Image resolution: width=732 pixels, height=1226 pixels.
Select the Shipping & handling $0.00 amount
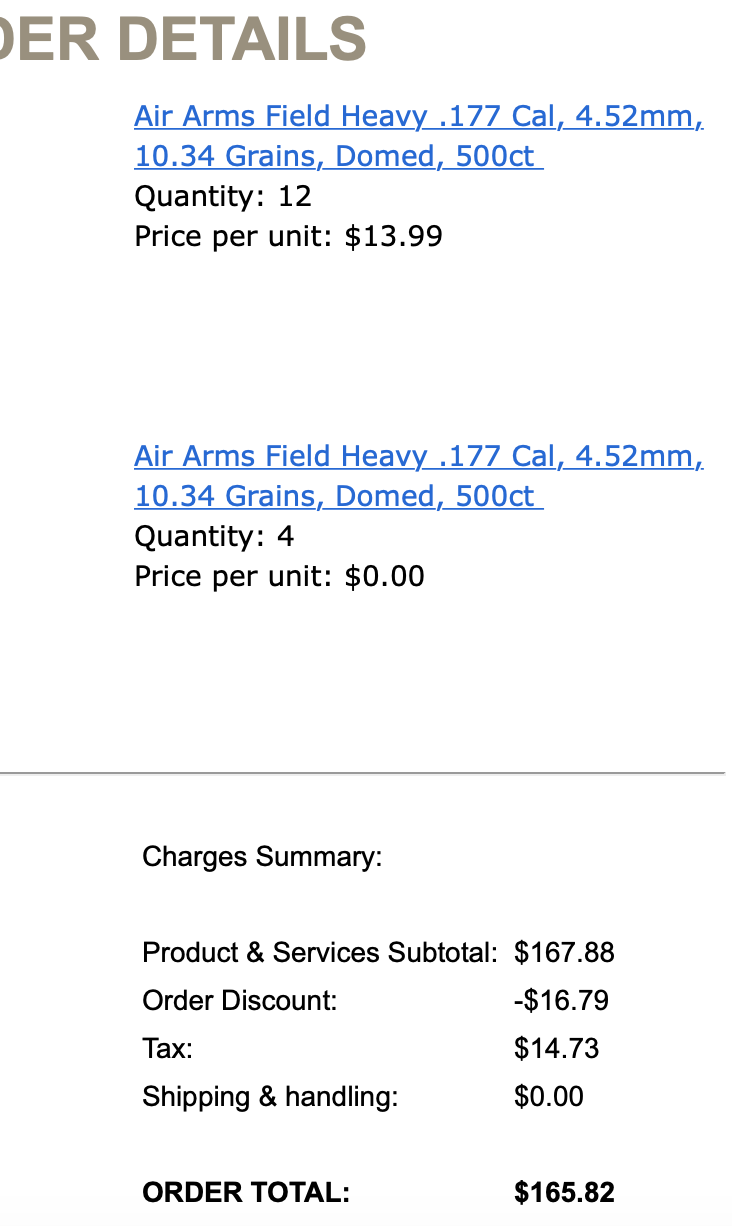click(x=549, y=1096)
